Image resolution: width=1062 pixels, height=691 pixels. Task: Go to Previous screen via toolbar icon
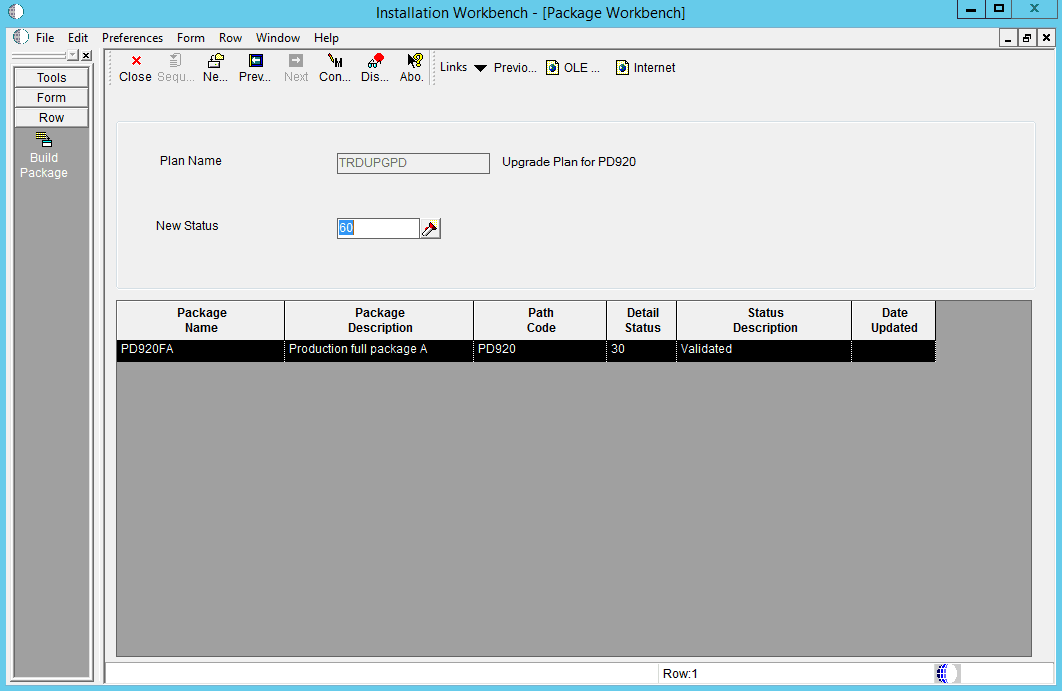(255, 61)
